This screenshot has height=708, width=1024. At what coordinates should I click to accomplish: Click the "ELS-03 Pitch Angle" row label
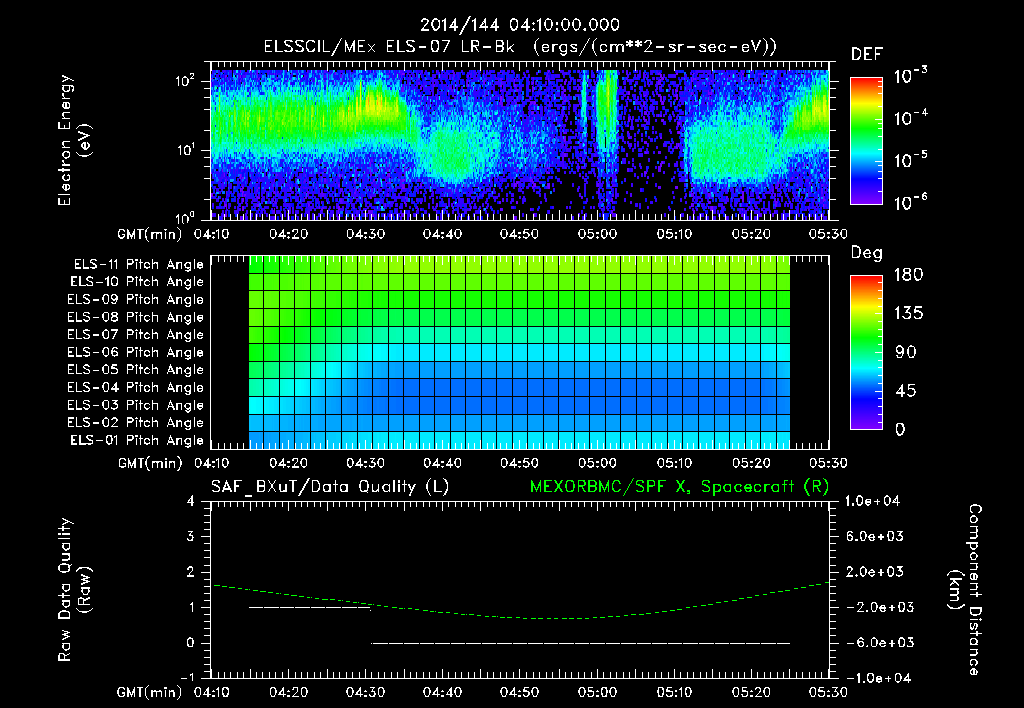pos(136,406)
